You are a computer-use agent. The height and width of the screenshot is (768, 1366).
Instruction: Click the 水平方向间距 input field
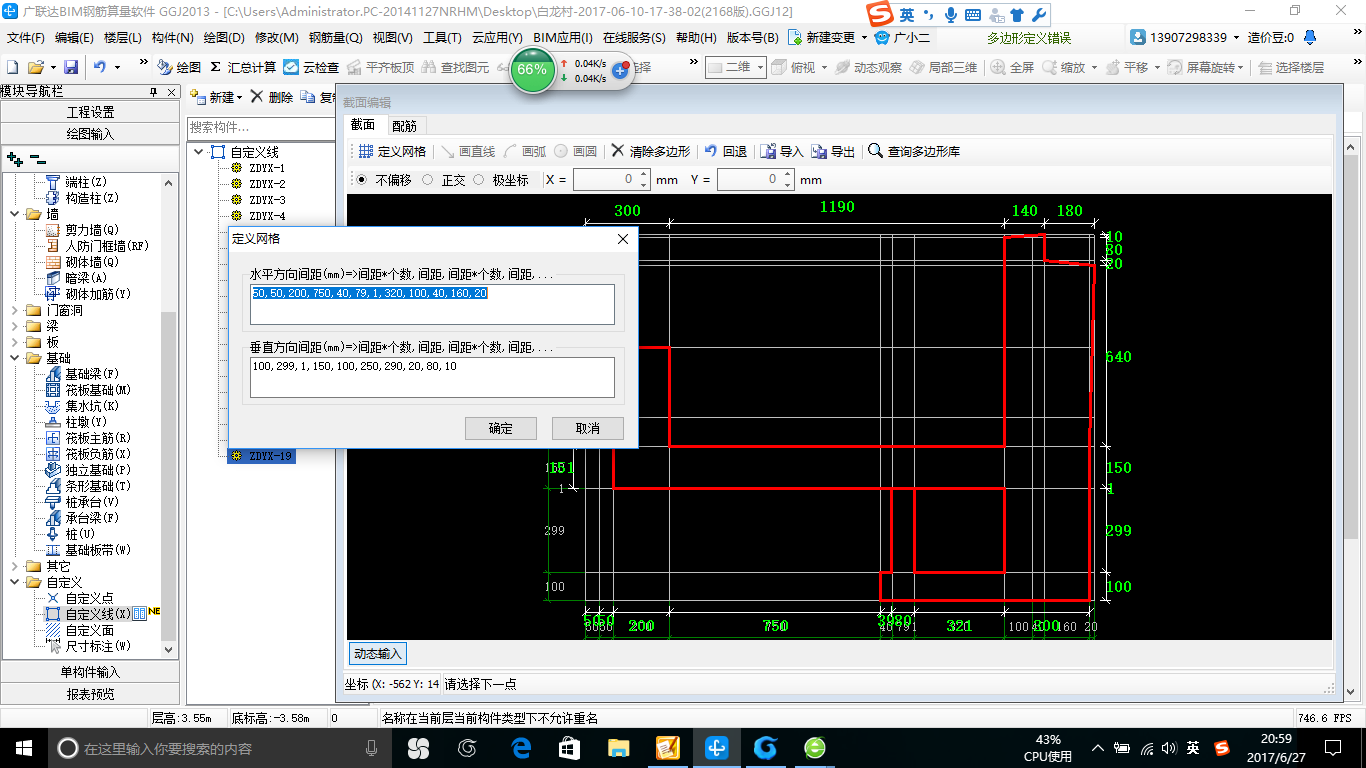(x=432, y=304)
